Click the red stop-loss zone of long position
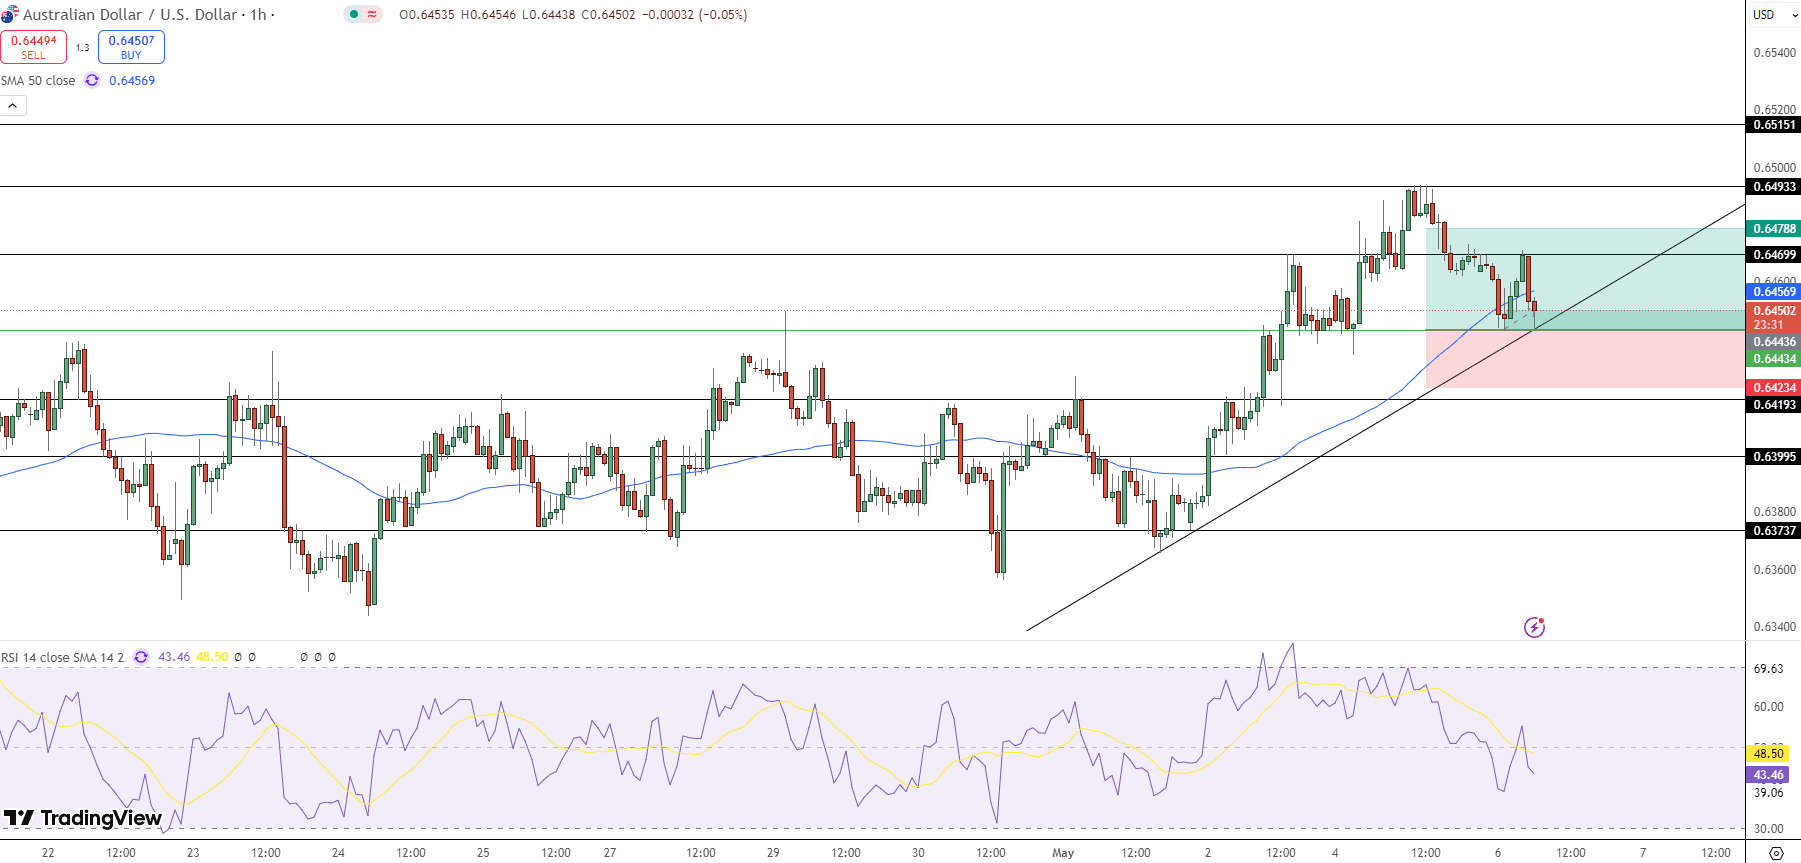Screen dimensions: 1801x863 [1585, 359]
